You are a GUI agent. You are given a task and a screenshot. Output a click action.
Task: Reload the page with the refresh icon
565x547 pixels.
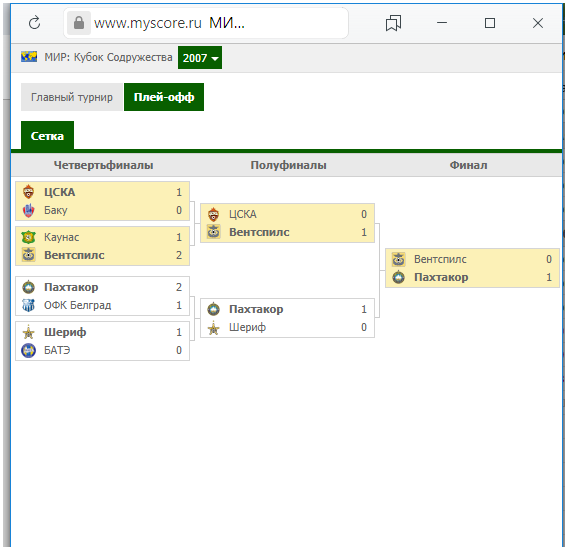(x=35, y=23)
